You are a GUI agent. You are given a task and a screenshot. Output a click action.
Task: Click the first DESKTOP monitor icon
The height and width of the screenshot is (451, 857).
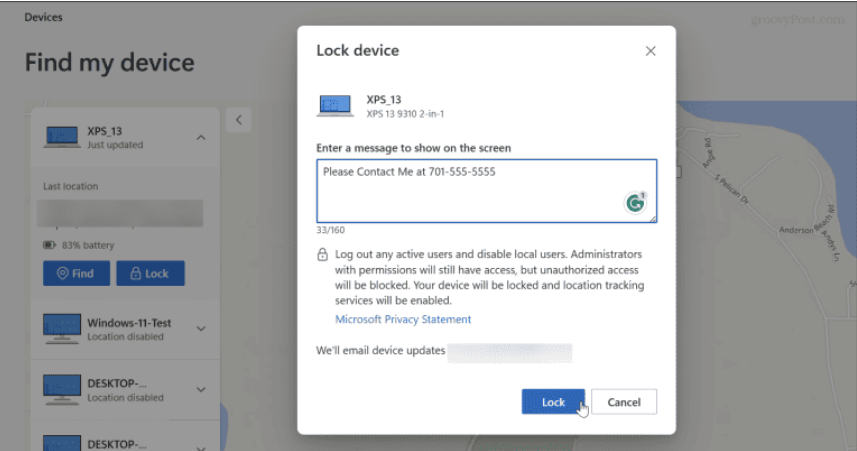point(62,389)
